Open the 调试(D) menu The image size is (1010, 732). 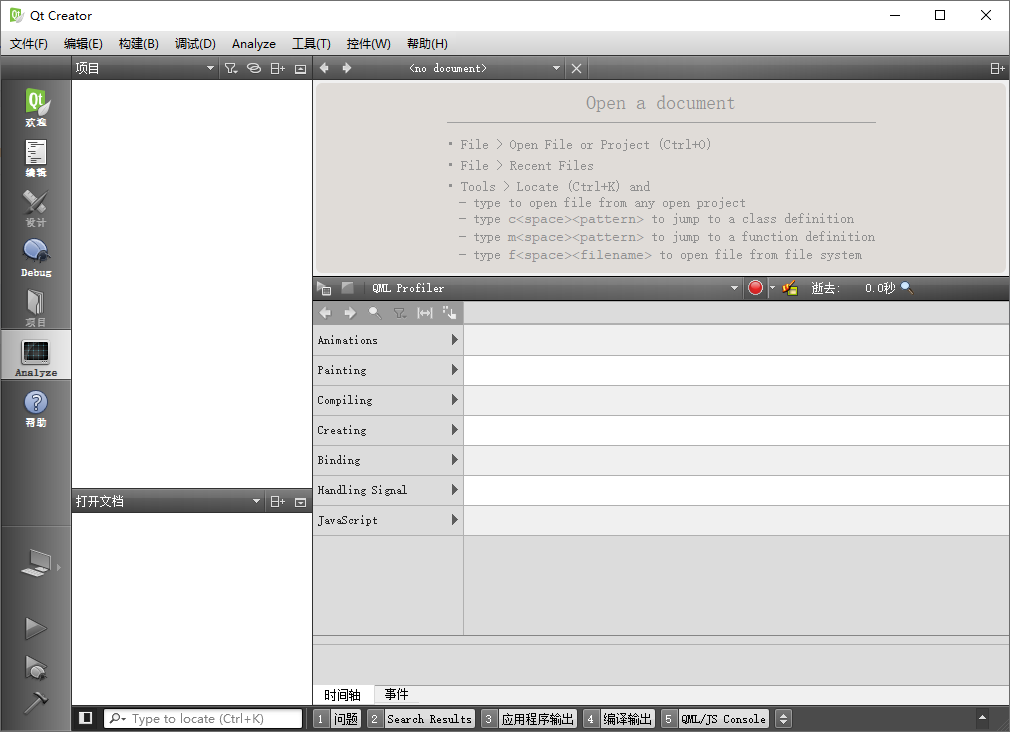(195, 43)
